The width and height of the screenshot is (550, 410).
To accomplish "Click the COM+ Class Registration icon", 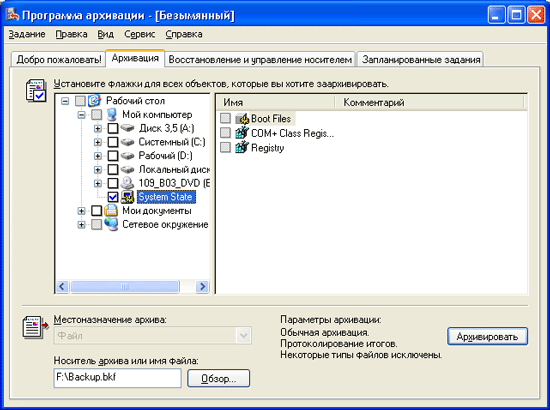I will pyautogui.click(x=242, y=133).
